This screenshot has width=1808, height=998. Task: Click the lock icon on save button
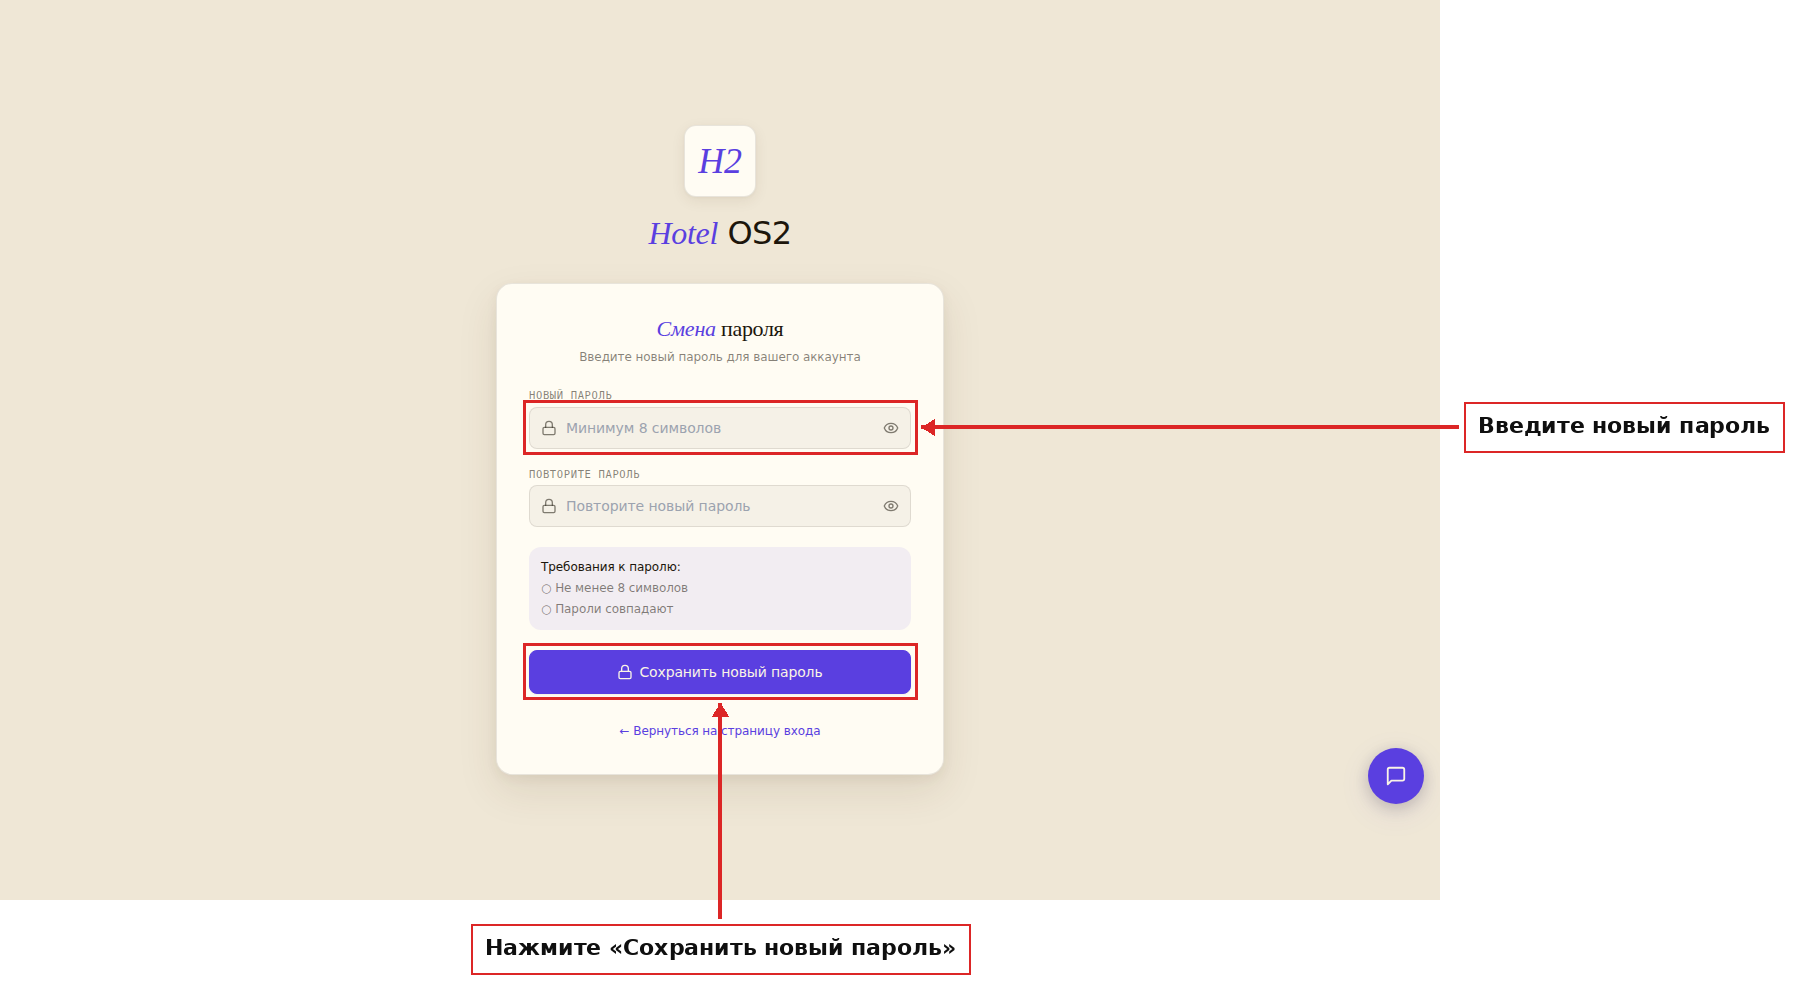click(x=625, y=672)
